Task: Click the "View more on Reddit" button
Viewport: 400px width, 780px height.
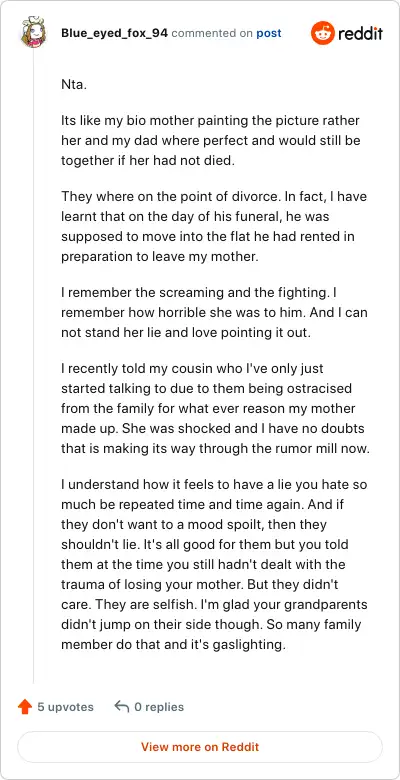Action: pyautogui.click(x=200, y=747)
